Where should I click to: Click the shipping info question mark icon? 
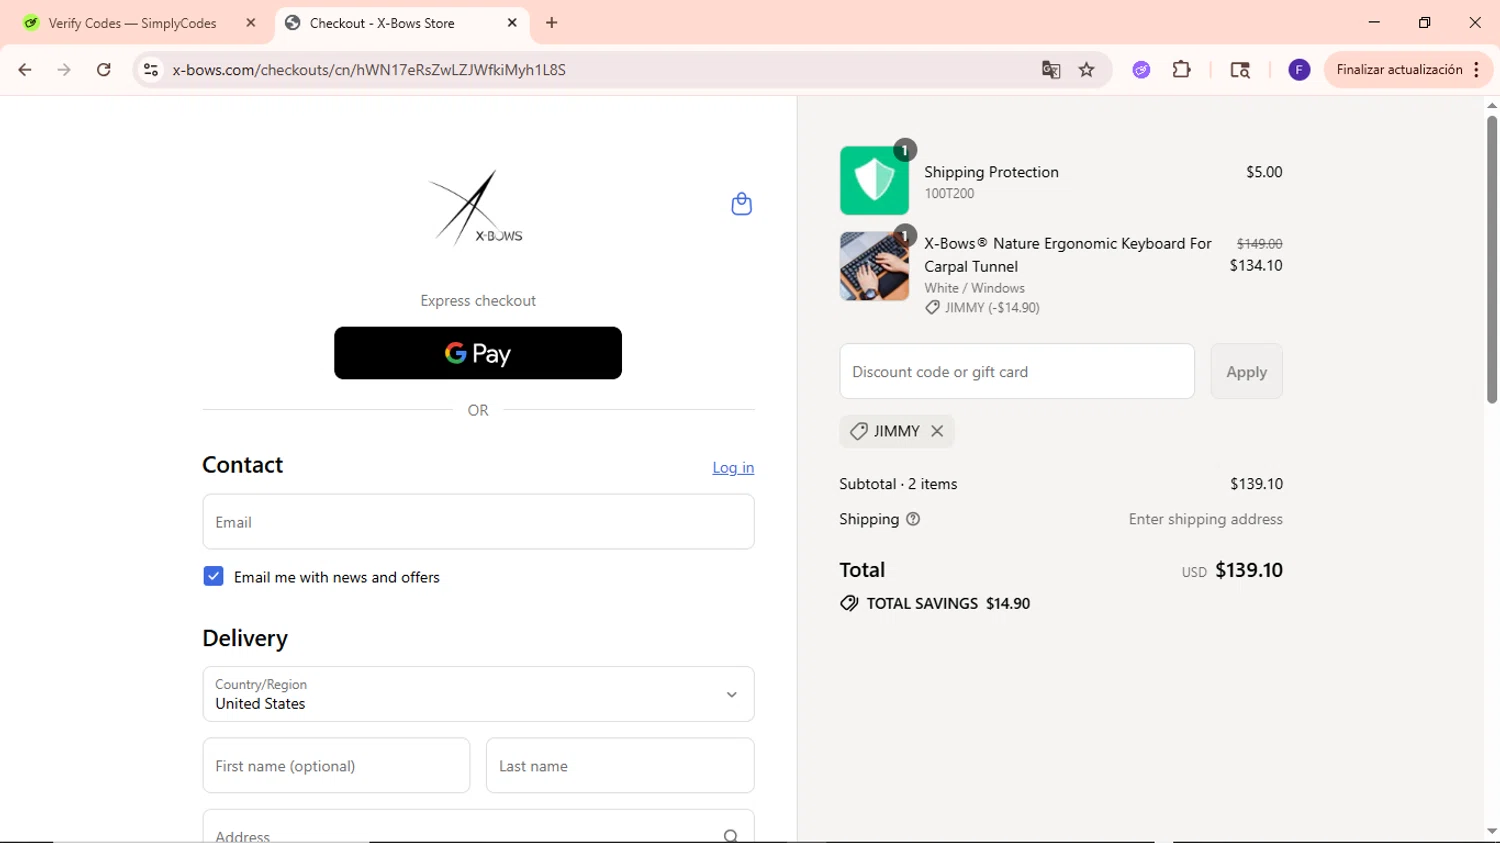tap(913, 519)
